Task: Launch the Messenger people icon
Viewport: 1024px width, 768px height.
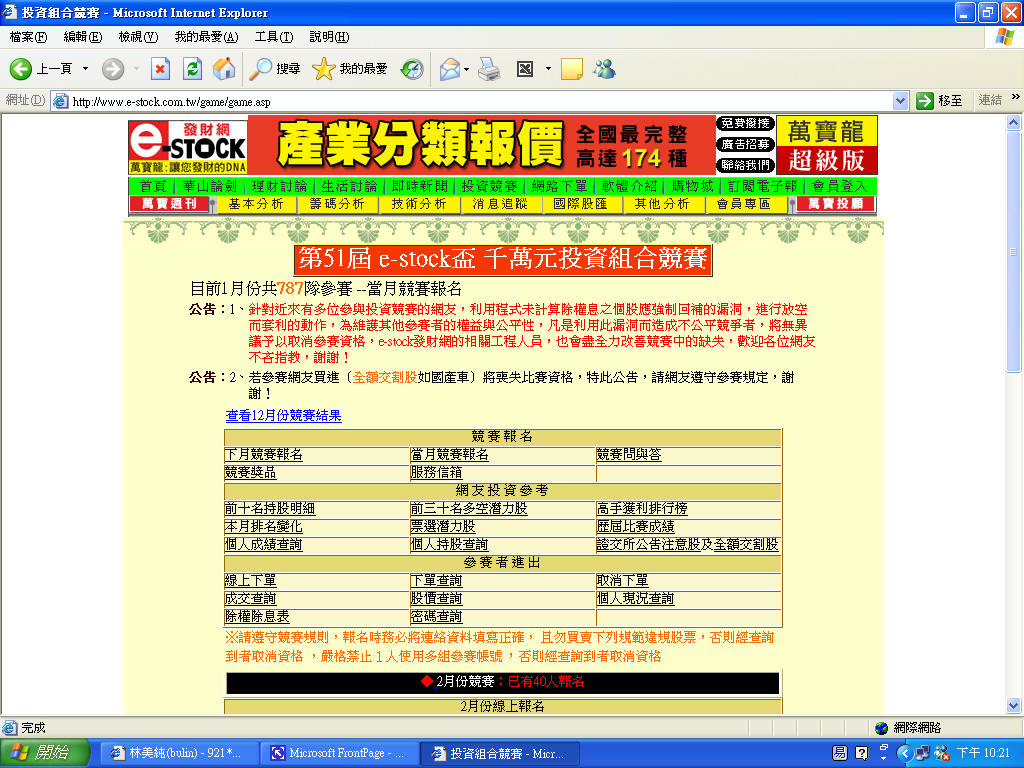Action: tap(604, 69)
